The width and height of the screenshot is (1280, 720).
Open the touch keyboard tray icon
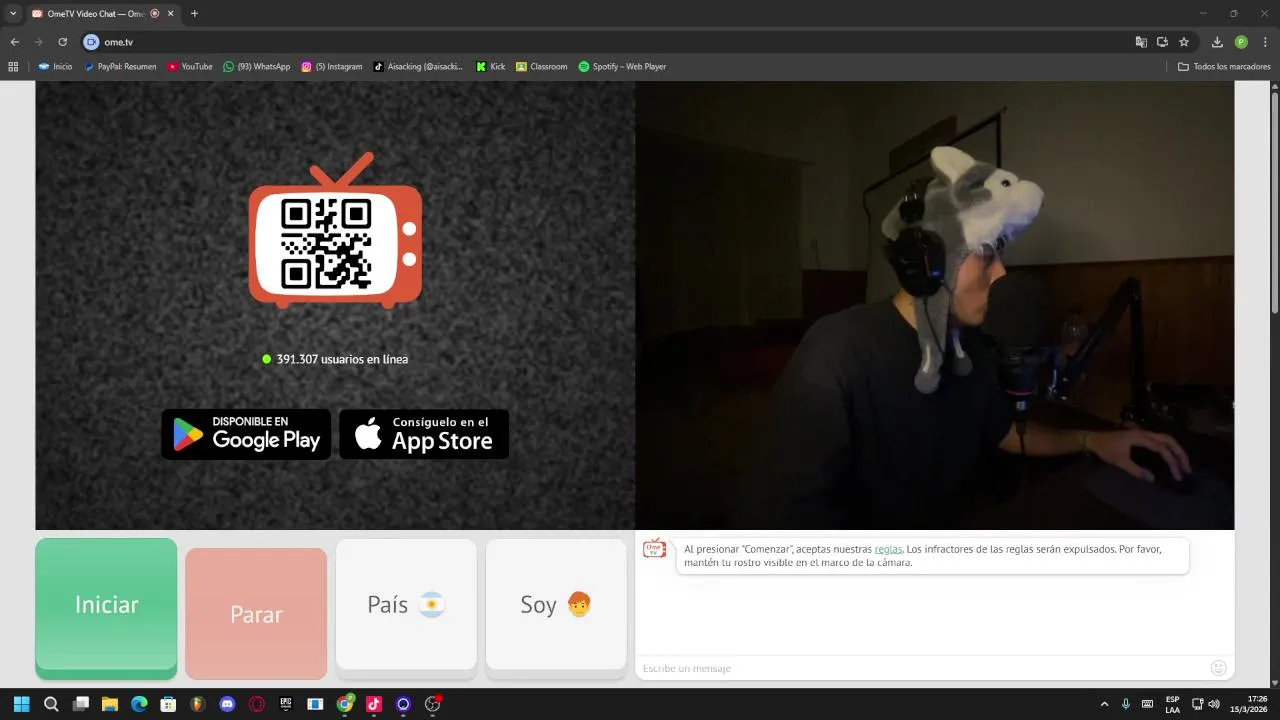pos(1147,704)
